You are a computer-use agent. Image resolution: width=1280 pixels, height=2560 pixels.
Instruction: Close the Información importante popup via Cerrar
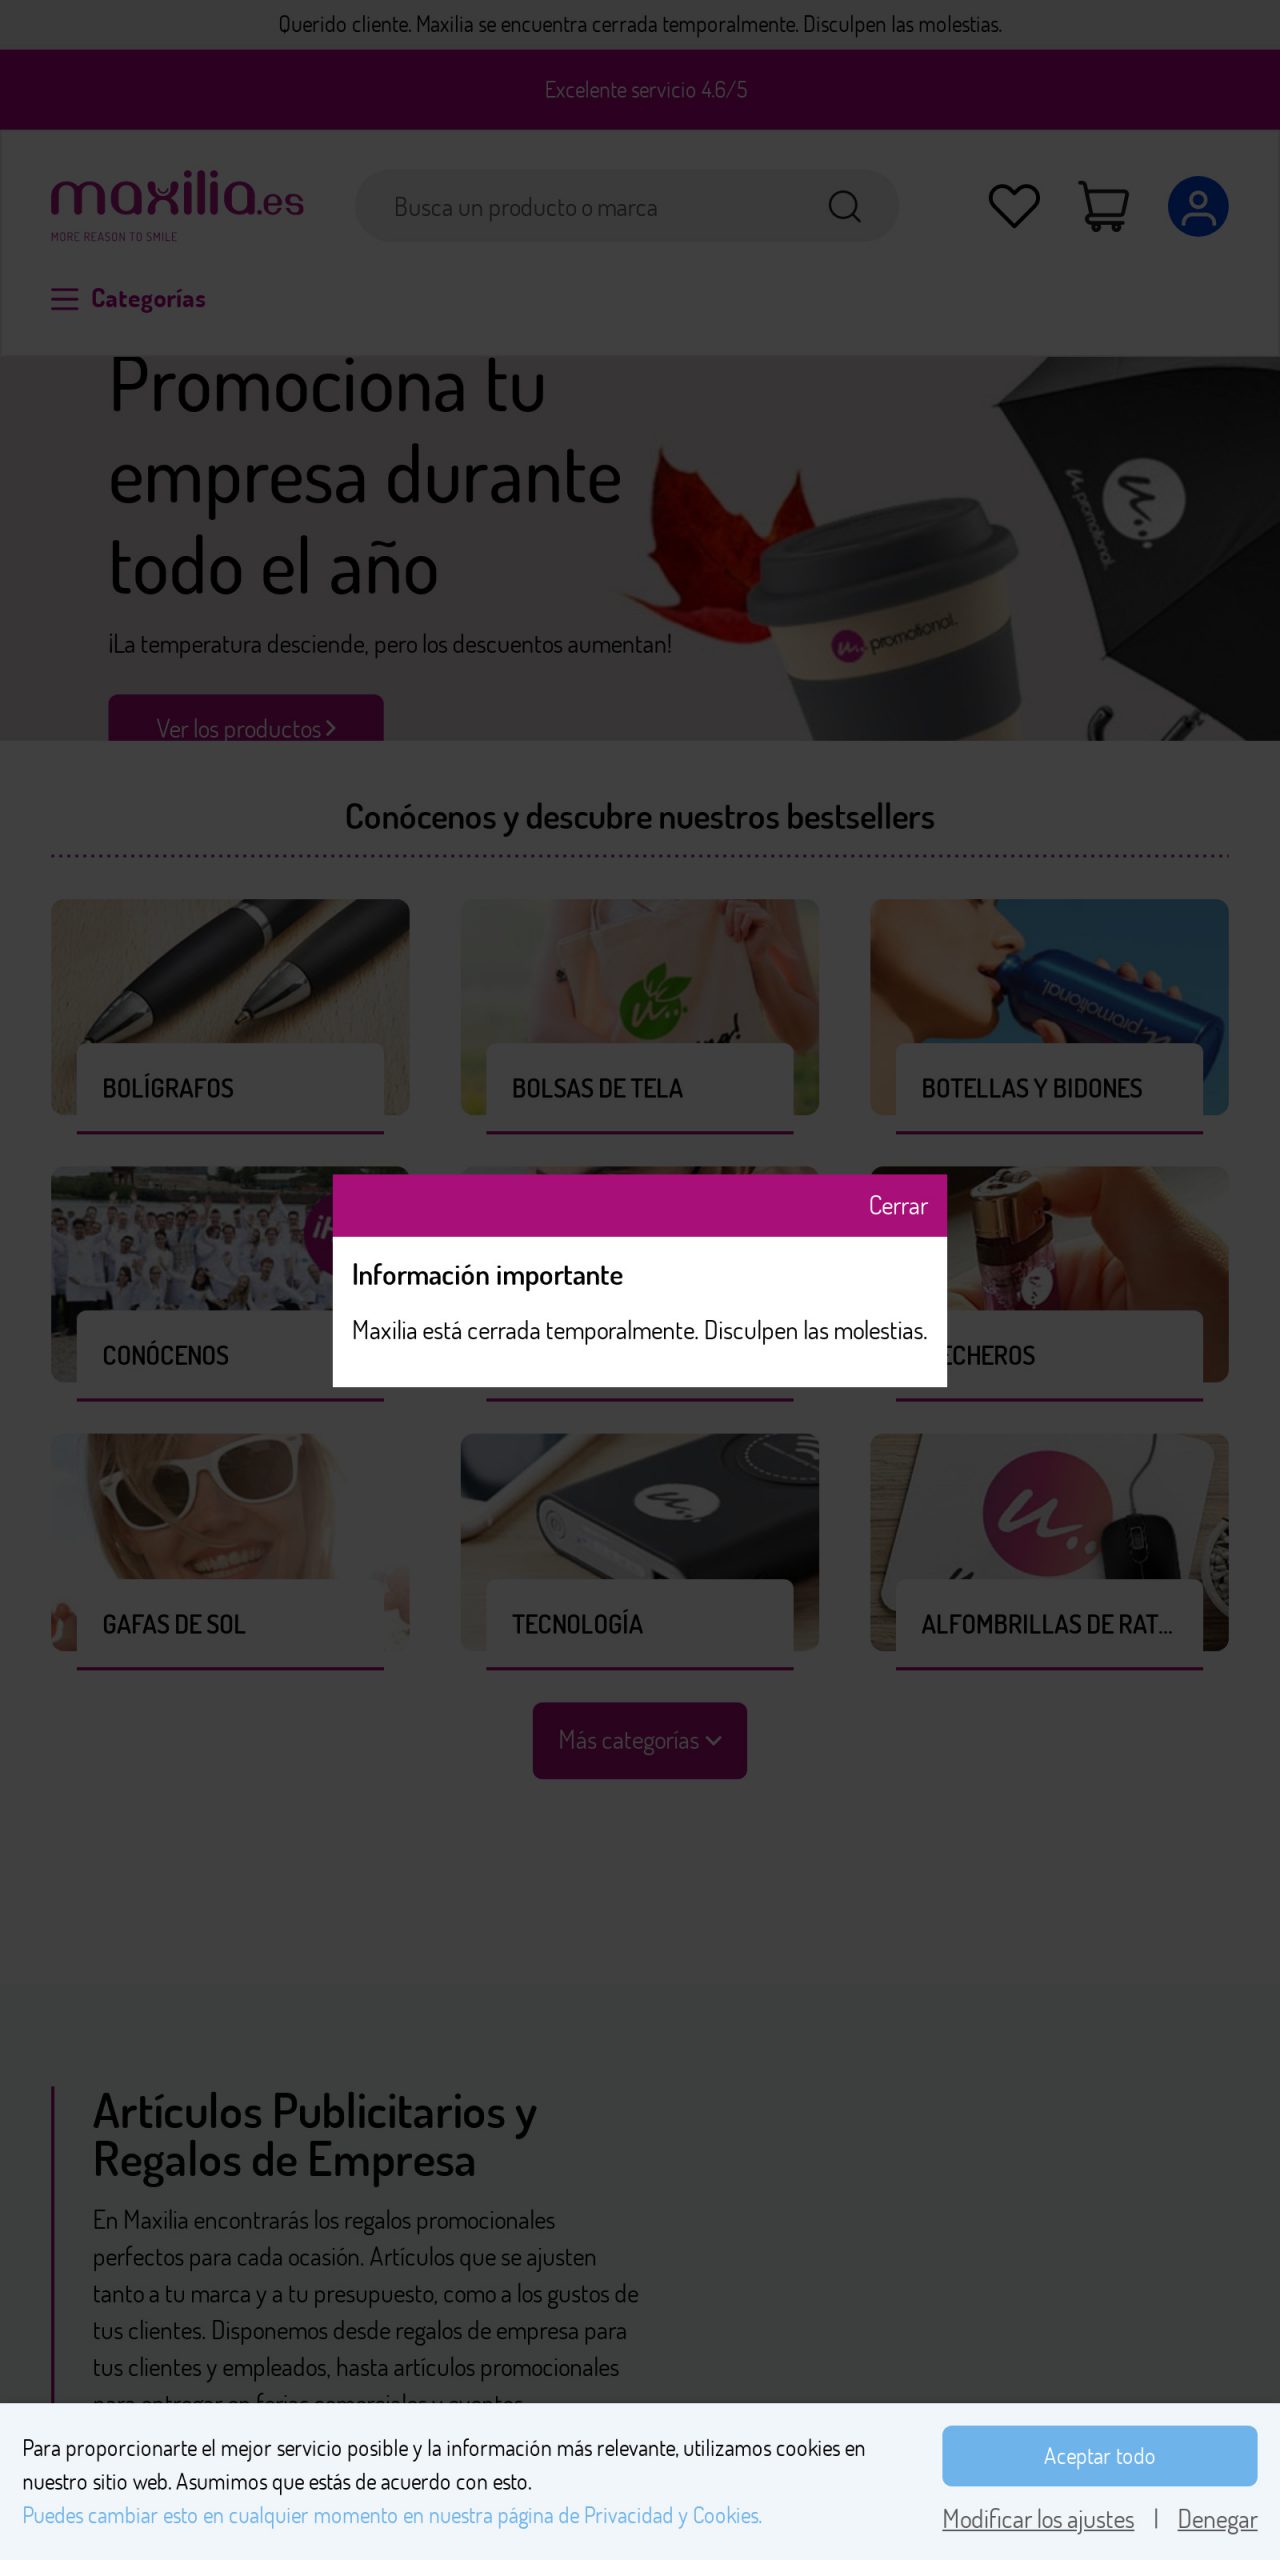coord(897,1205)
